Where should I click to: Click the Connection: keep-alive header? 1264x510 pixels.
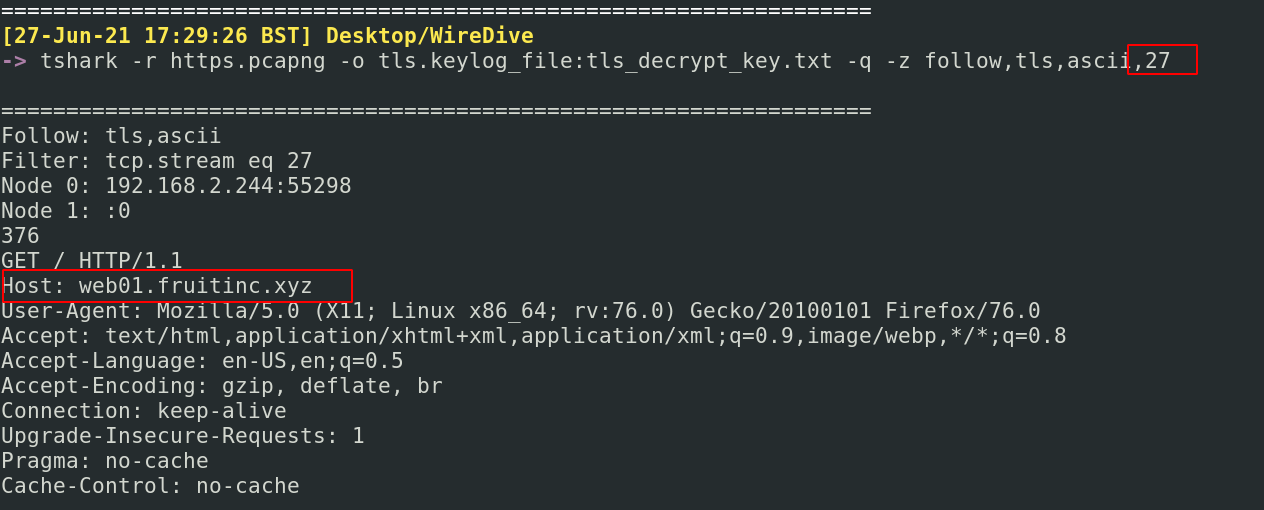tap(144, 411)
